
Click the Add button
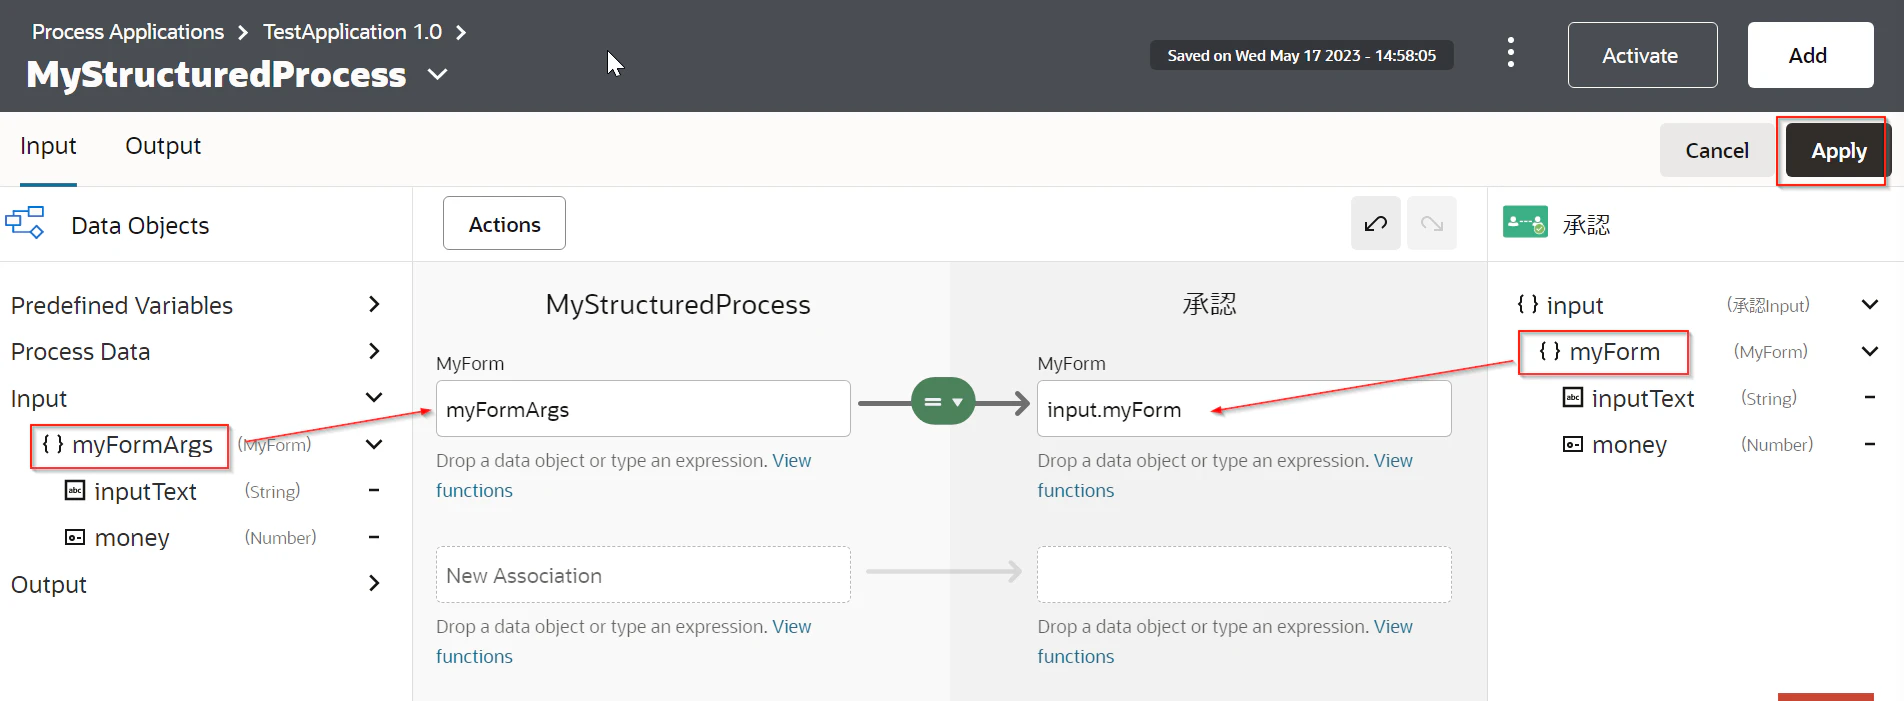pos(1810,55)
